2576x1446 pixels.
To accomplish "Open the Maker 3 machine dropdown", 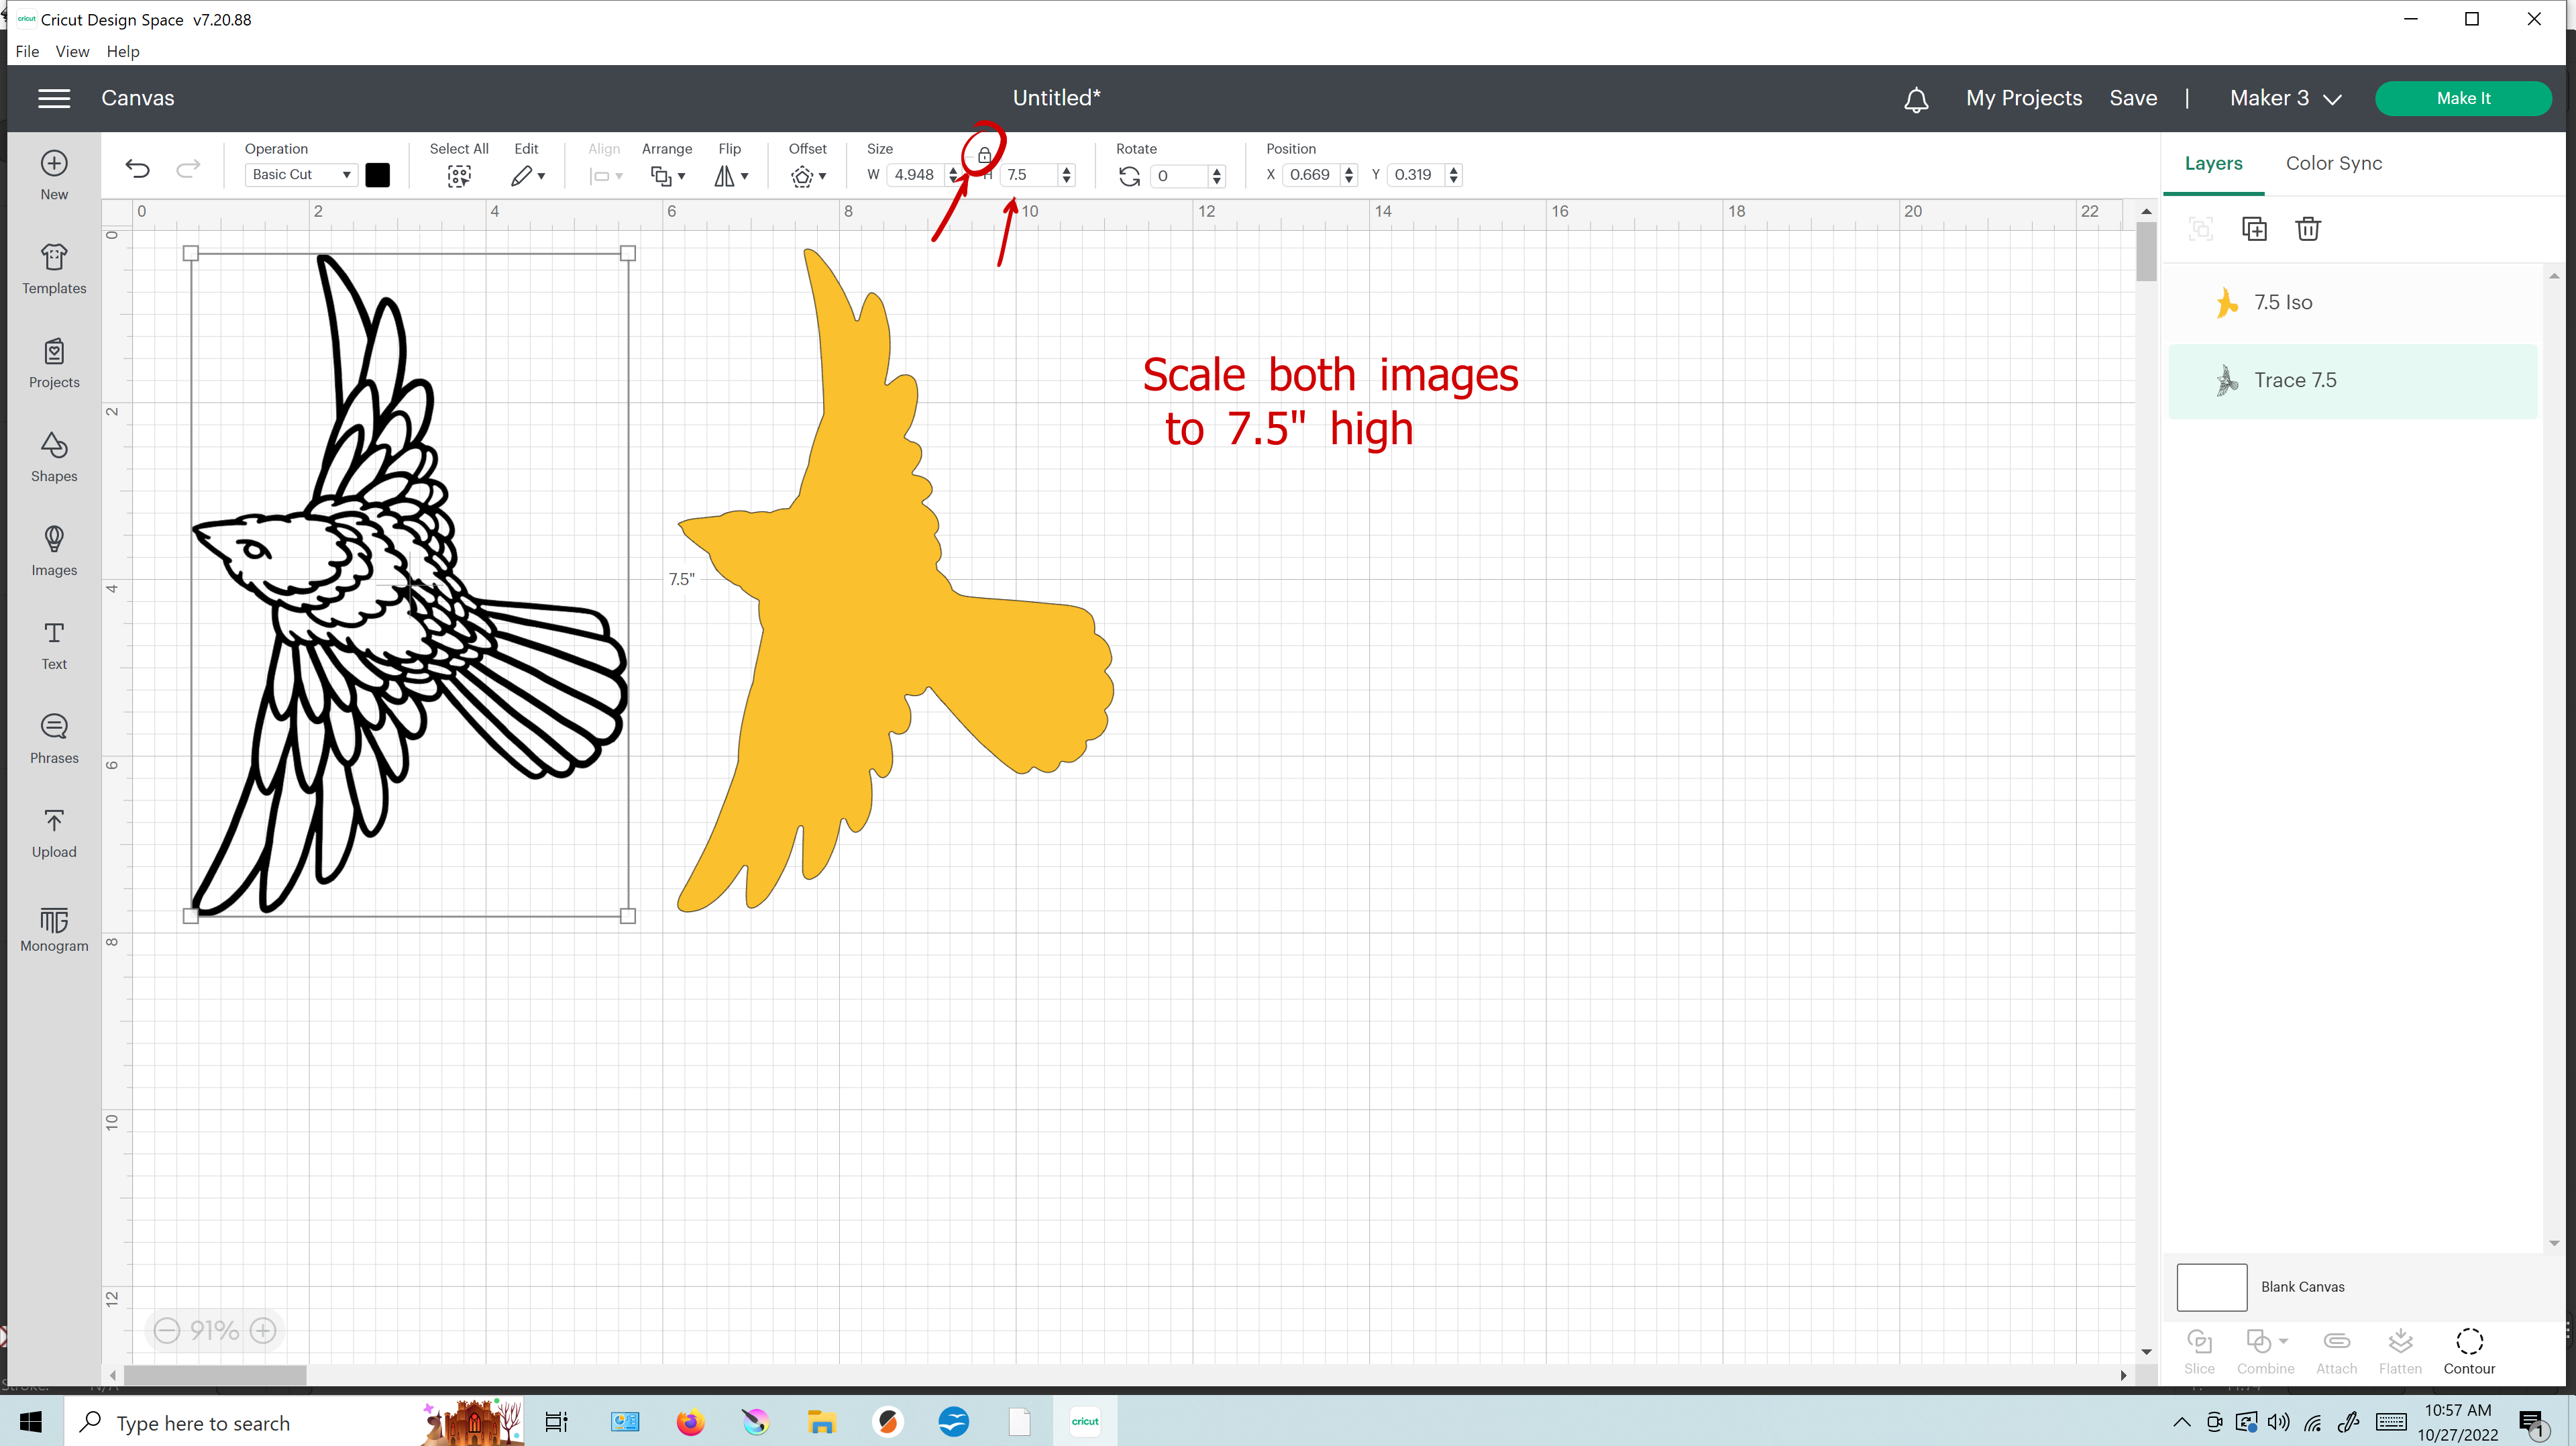I will click(x=2286, y=98).
